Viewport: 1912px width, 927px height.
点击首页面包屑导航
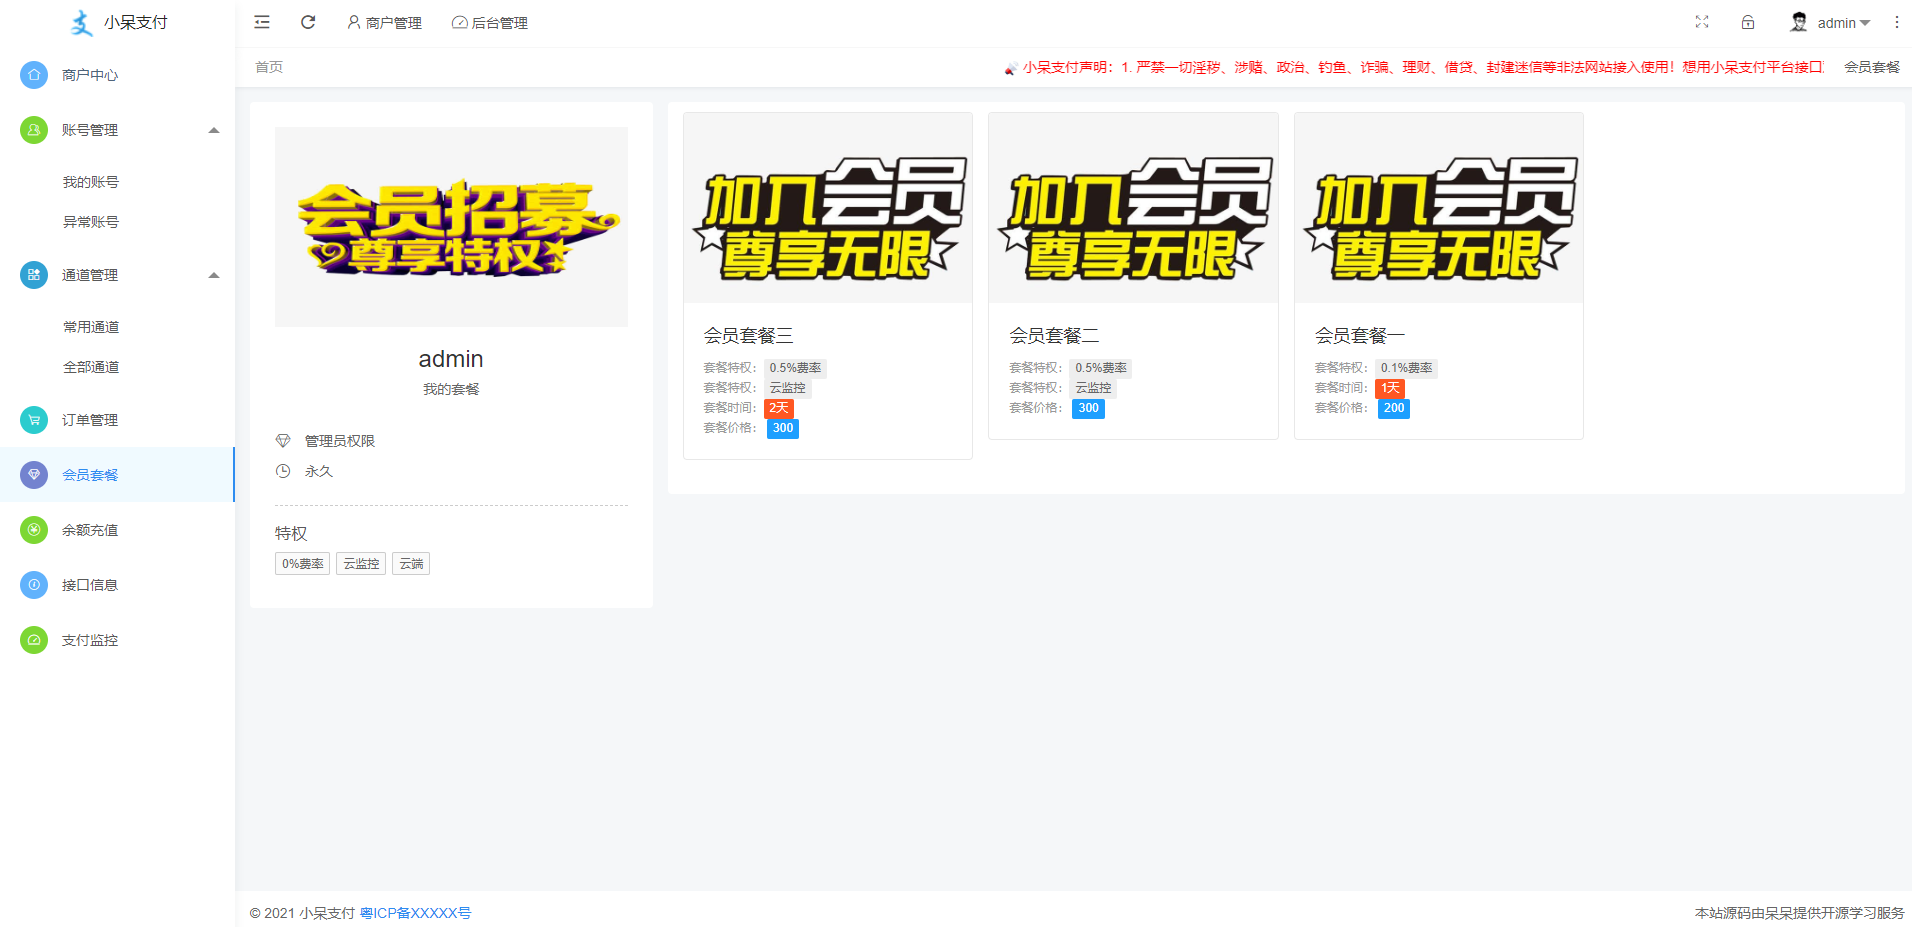[x=268, y=67]
